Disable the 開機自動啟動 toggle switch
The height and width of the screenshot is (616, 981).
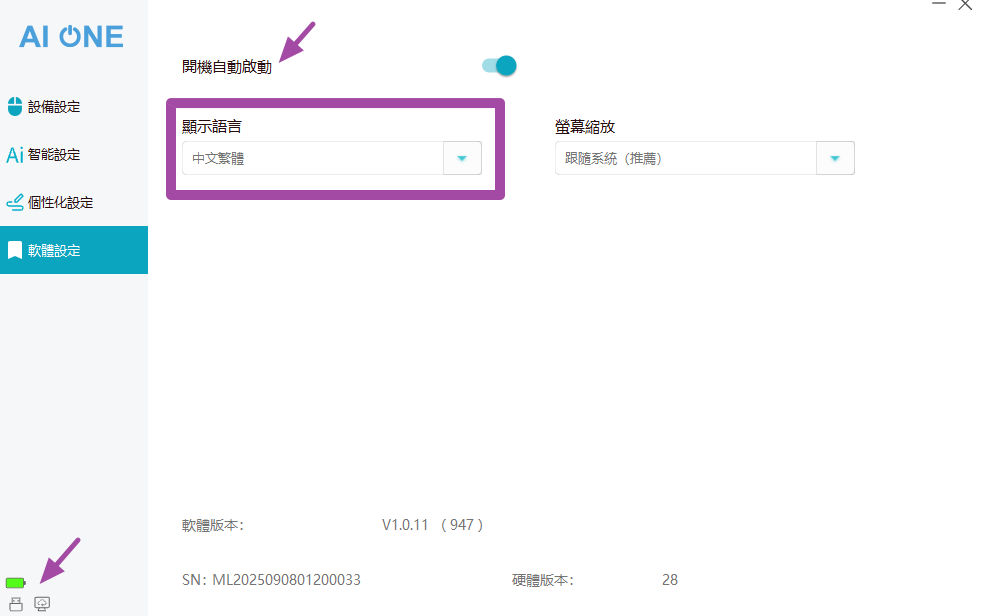click(499, 66)
